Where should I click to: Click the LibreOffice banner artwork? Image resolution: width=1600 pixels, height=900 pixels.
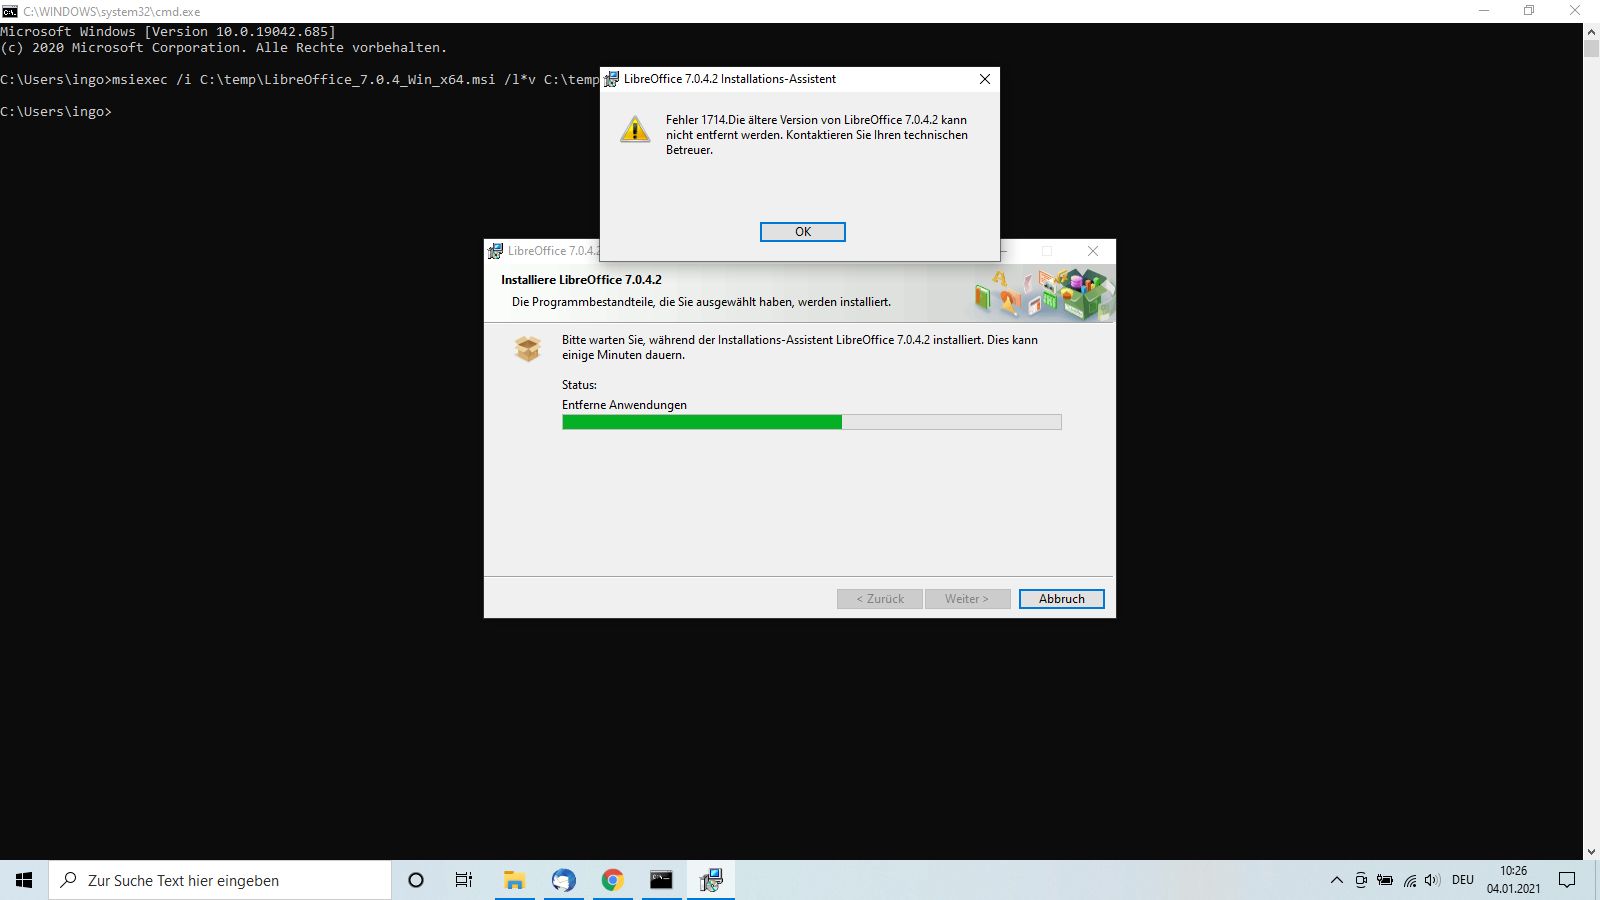coord(1044,294)
